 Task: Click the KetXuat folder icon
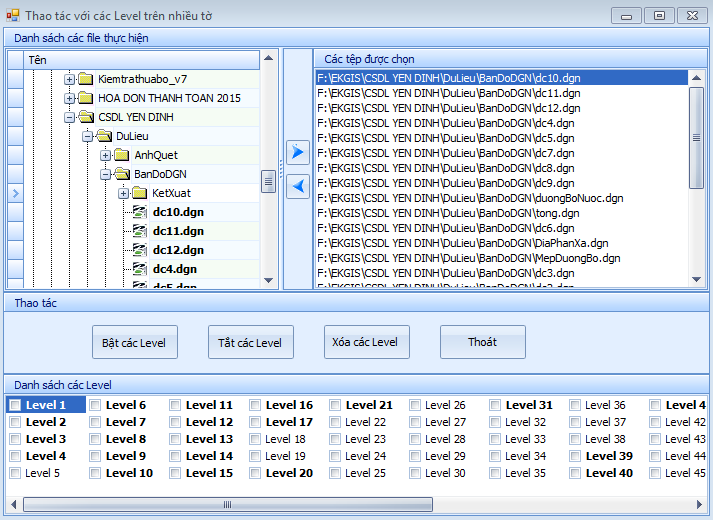click(x=139, y=193)
